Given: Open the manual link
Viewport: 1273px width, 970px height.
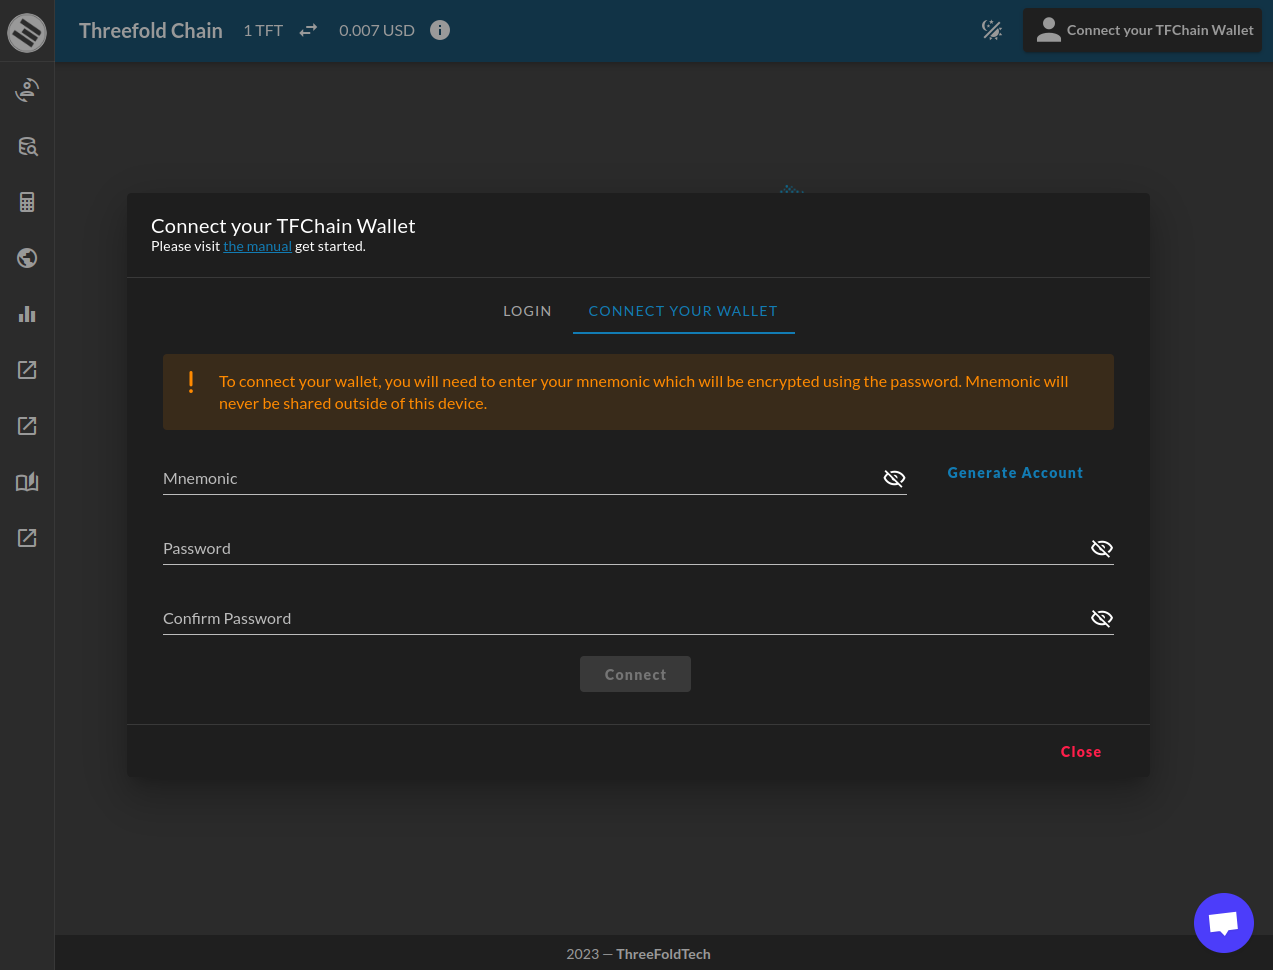Looking at the screenshot, I should 257,246.
